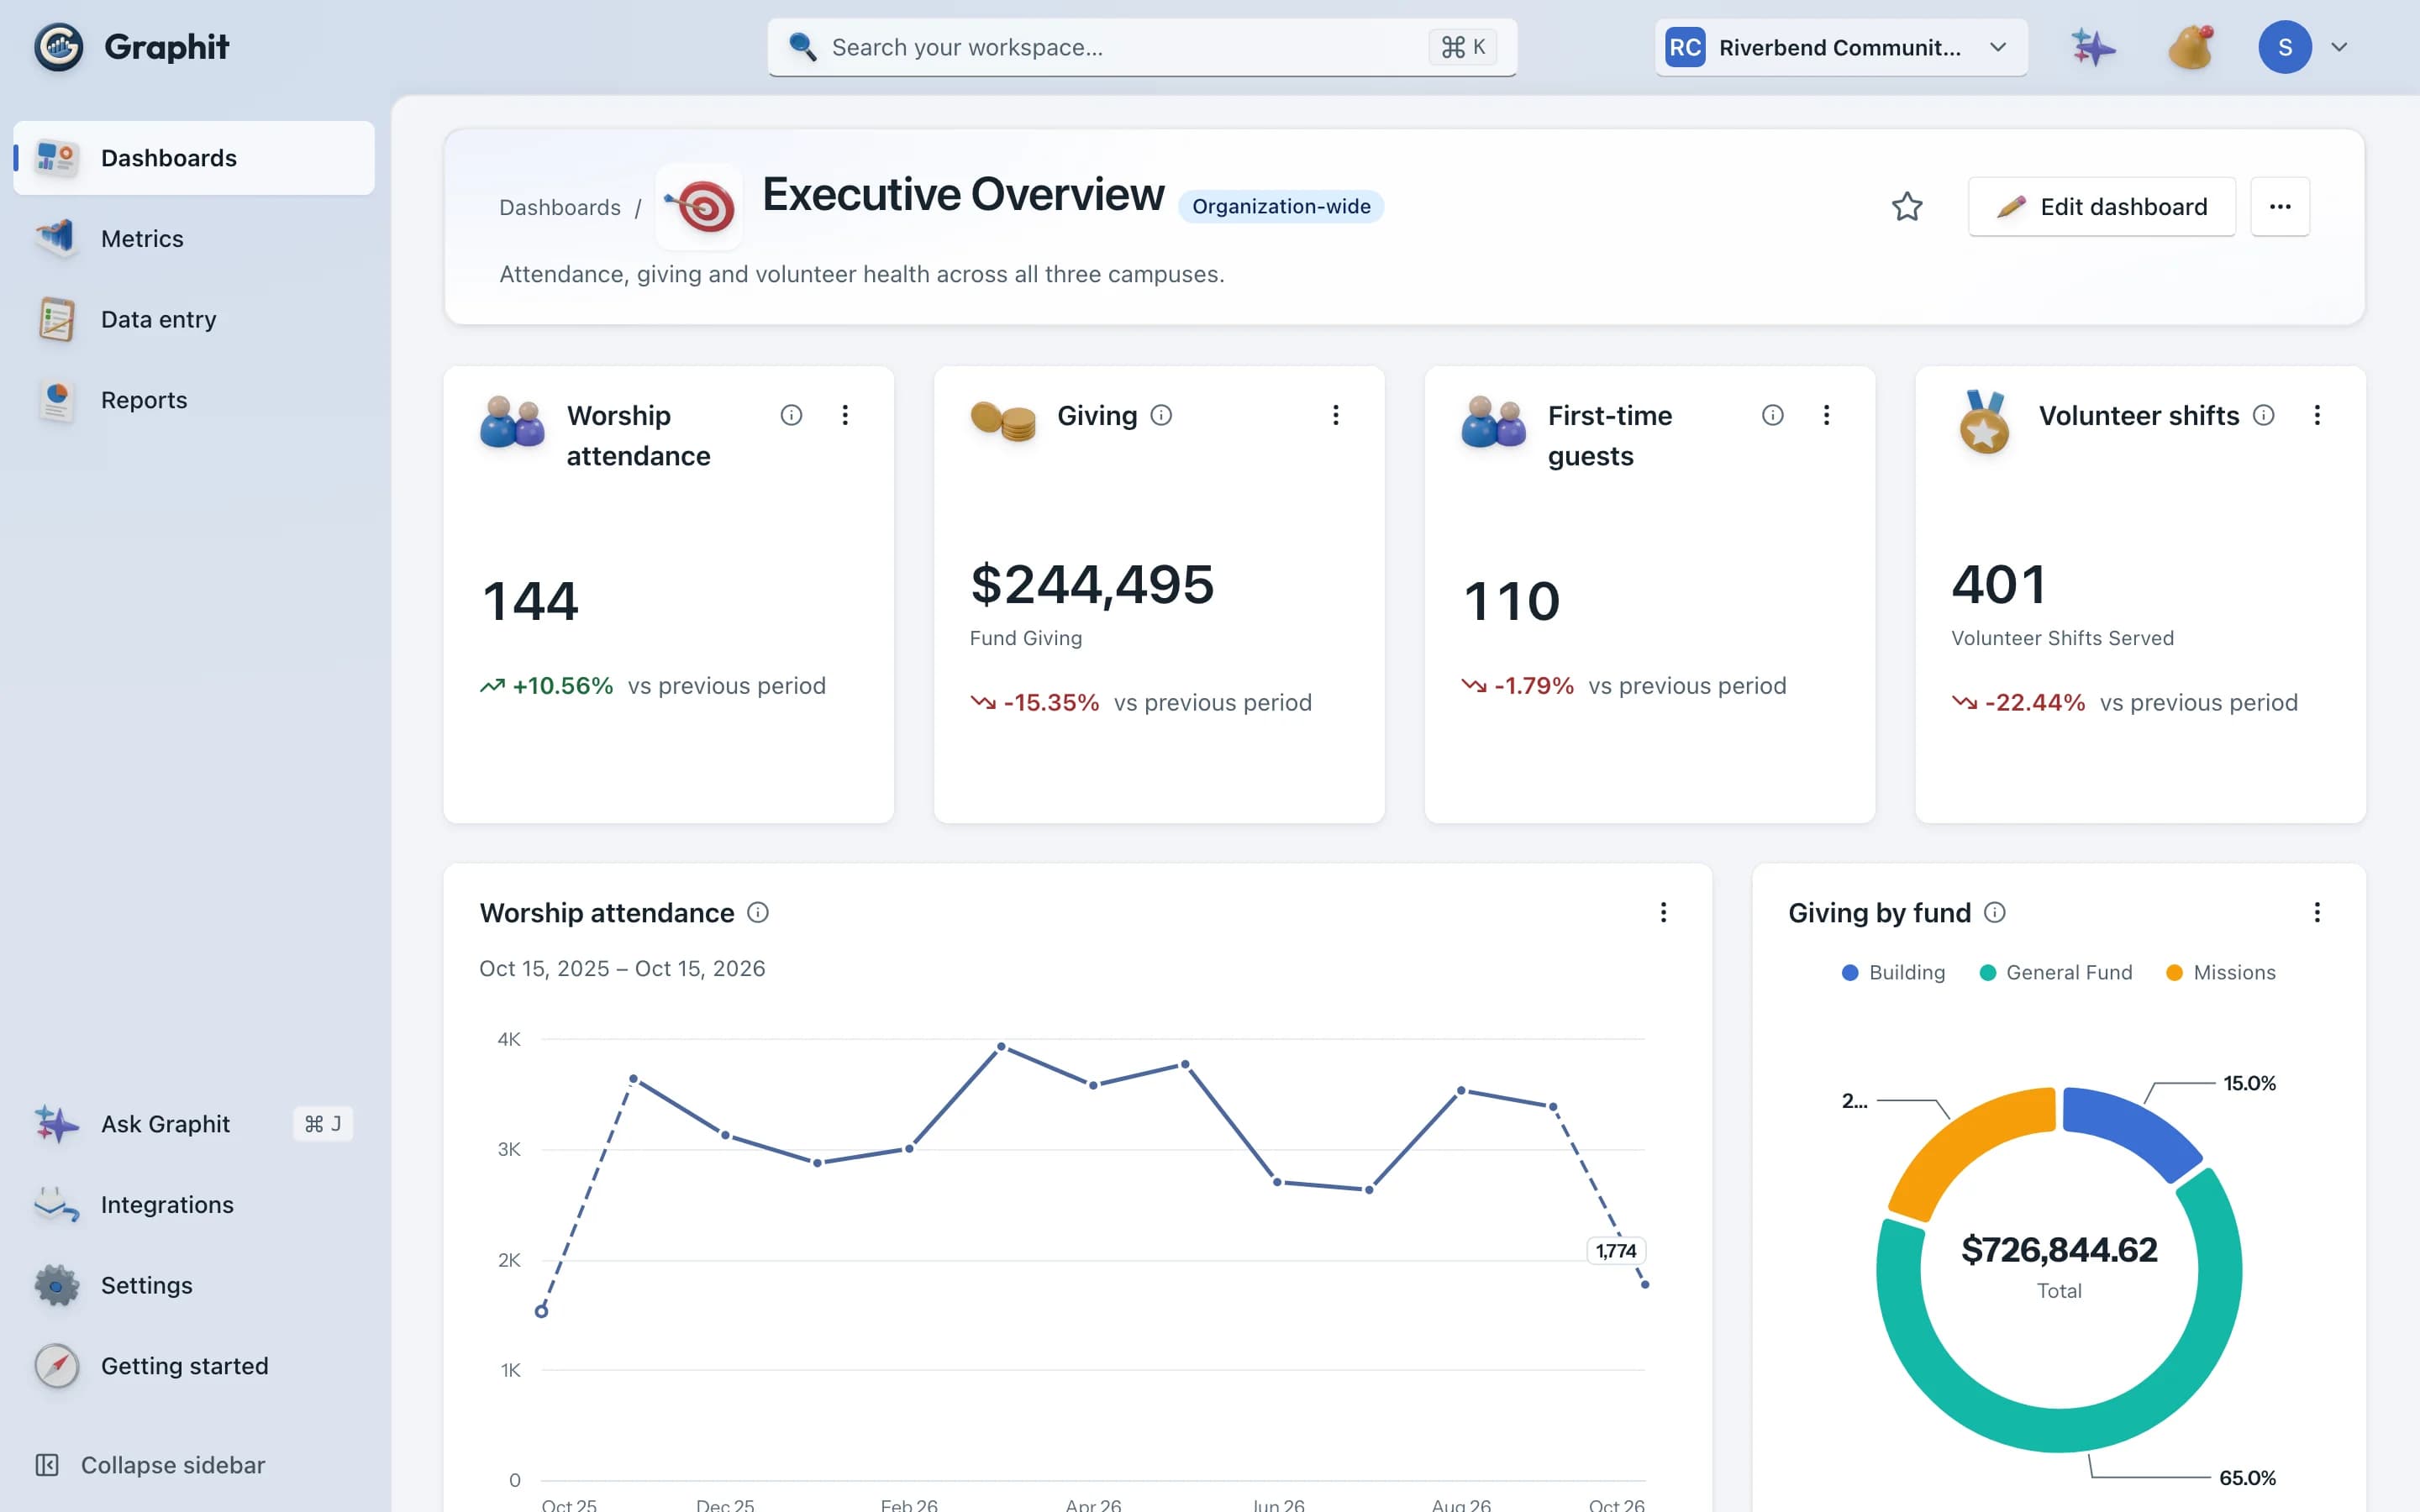
Task: Click info icon on Worship attendance card
Action: coord(791,415)
